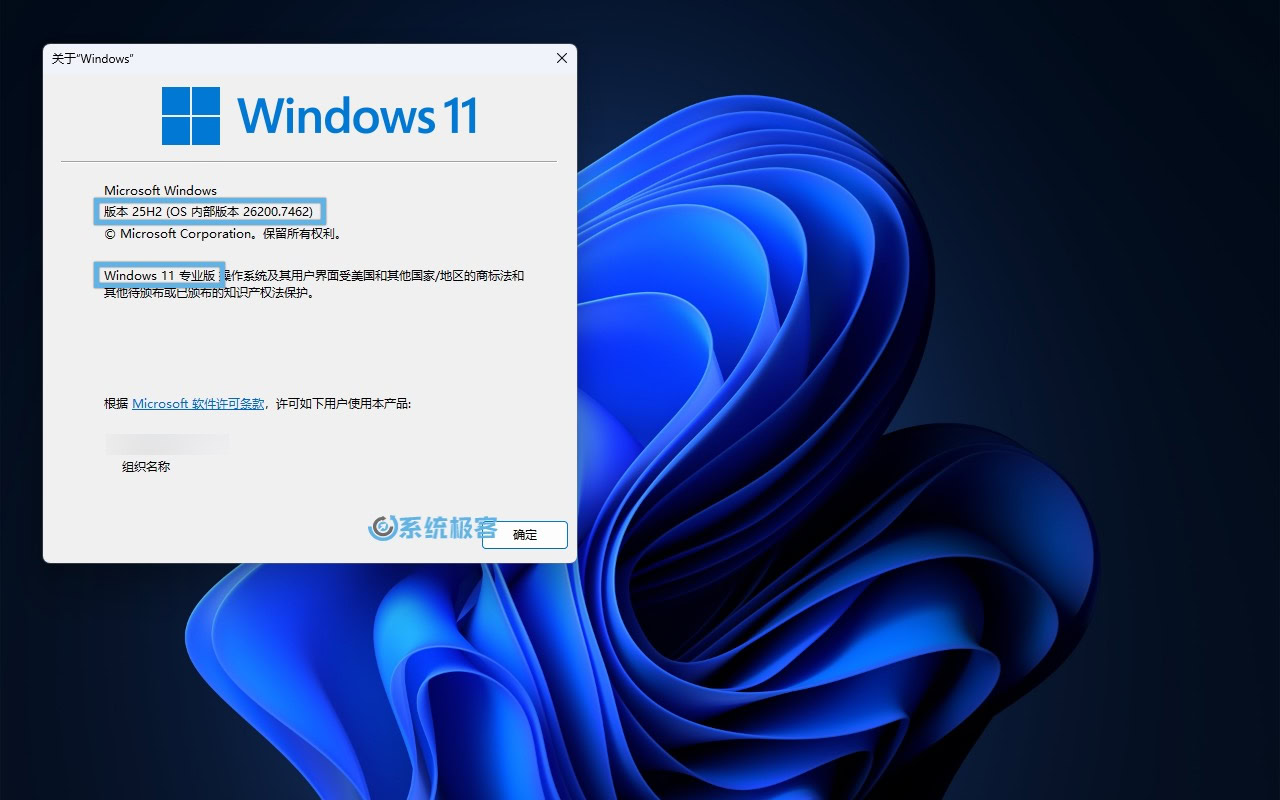The width and height of the screenshot is (1280, 800).
Task: Click the large Windows 11 wordmark
Action: (357, 116)
